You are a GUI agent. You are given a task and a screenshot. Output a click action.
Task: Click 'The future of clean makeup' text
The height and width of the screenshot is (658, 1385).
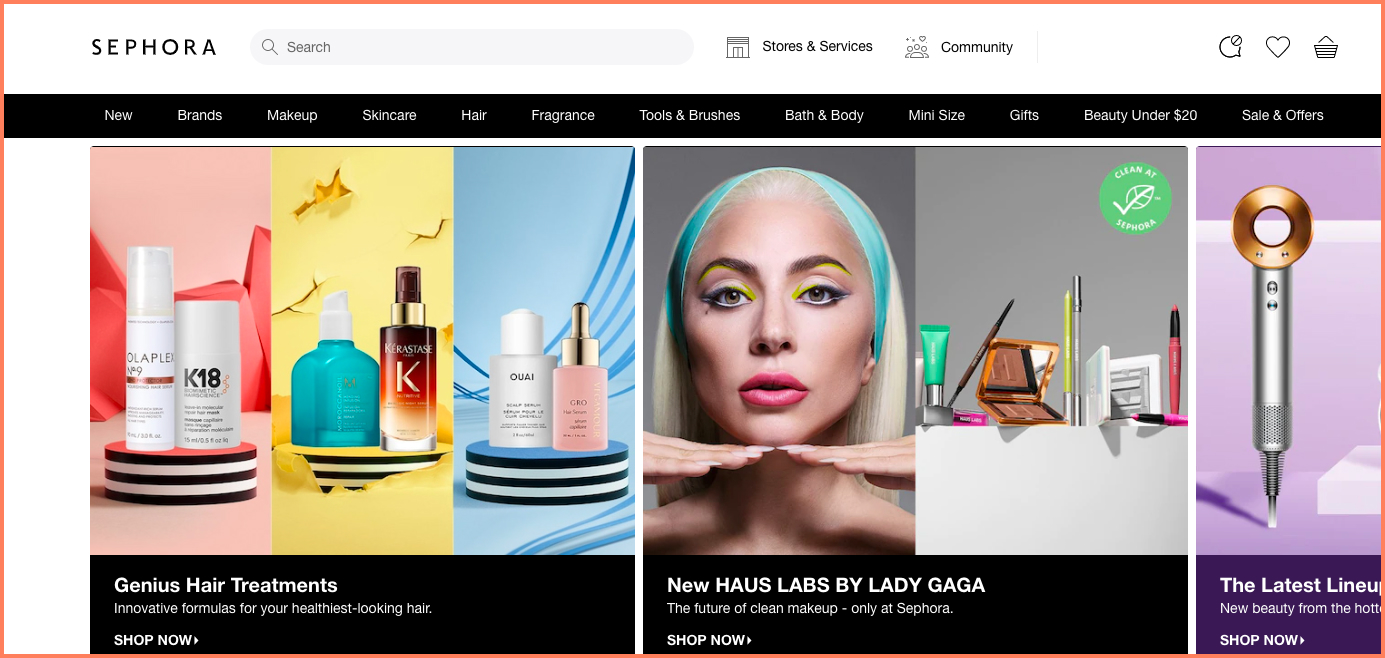click(x=810, y=608)
